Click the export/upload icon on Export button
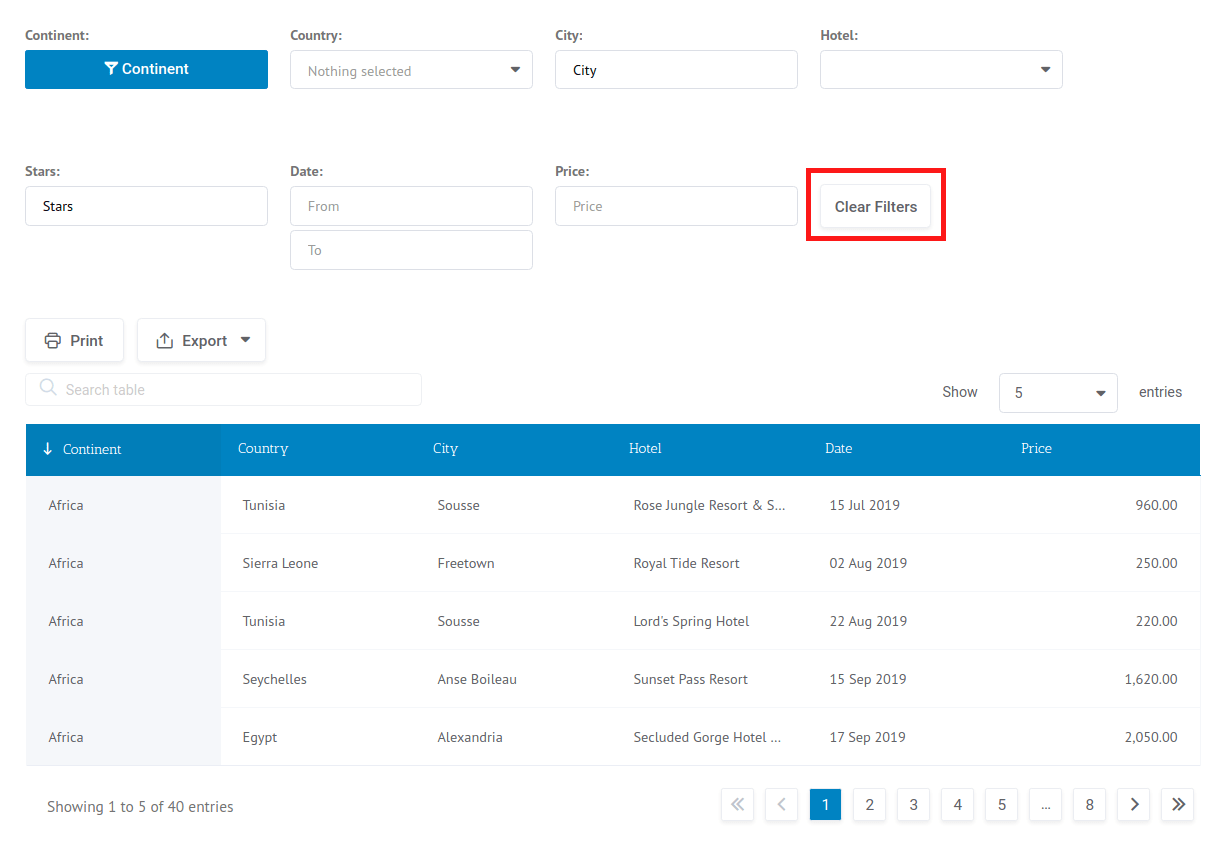 coord(166,340)
